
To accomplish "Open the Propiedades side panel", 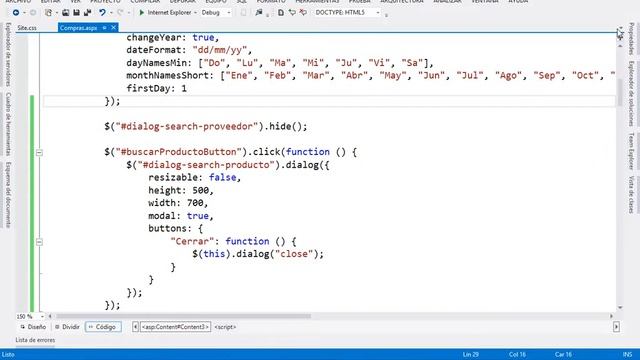I will point(631,39).
